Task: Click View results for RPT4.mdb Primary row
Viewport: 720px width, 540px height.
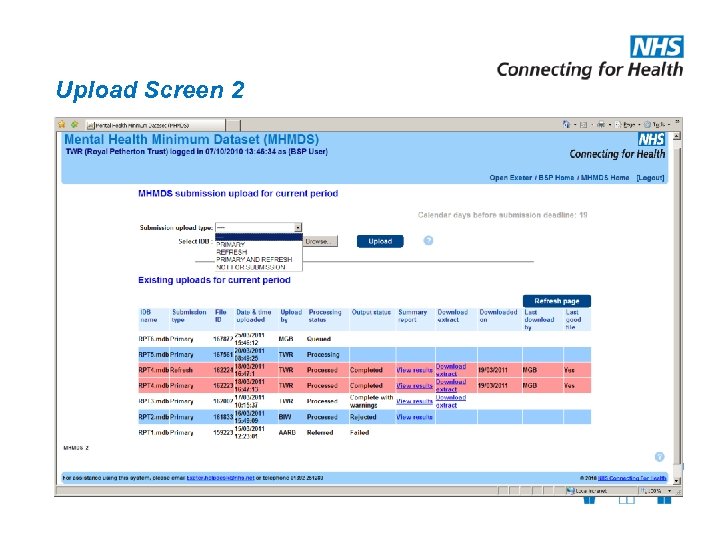Action: coord(414,386)
